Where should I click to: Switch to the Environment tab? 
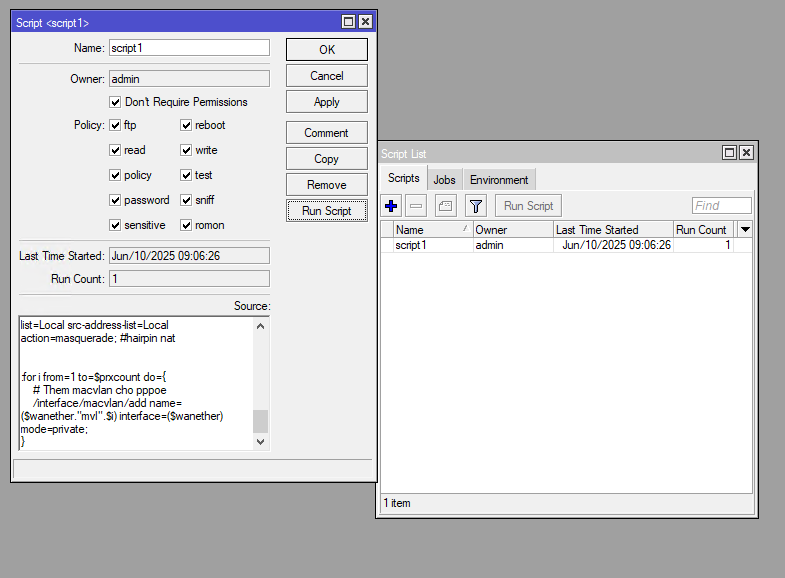click(499, 180)
